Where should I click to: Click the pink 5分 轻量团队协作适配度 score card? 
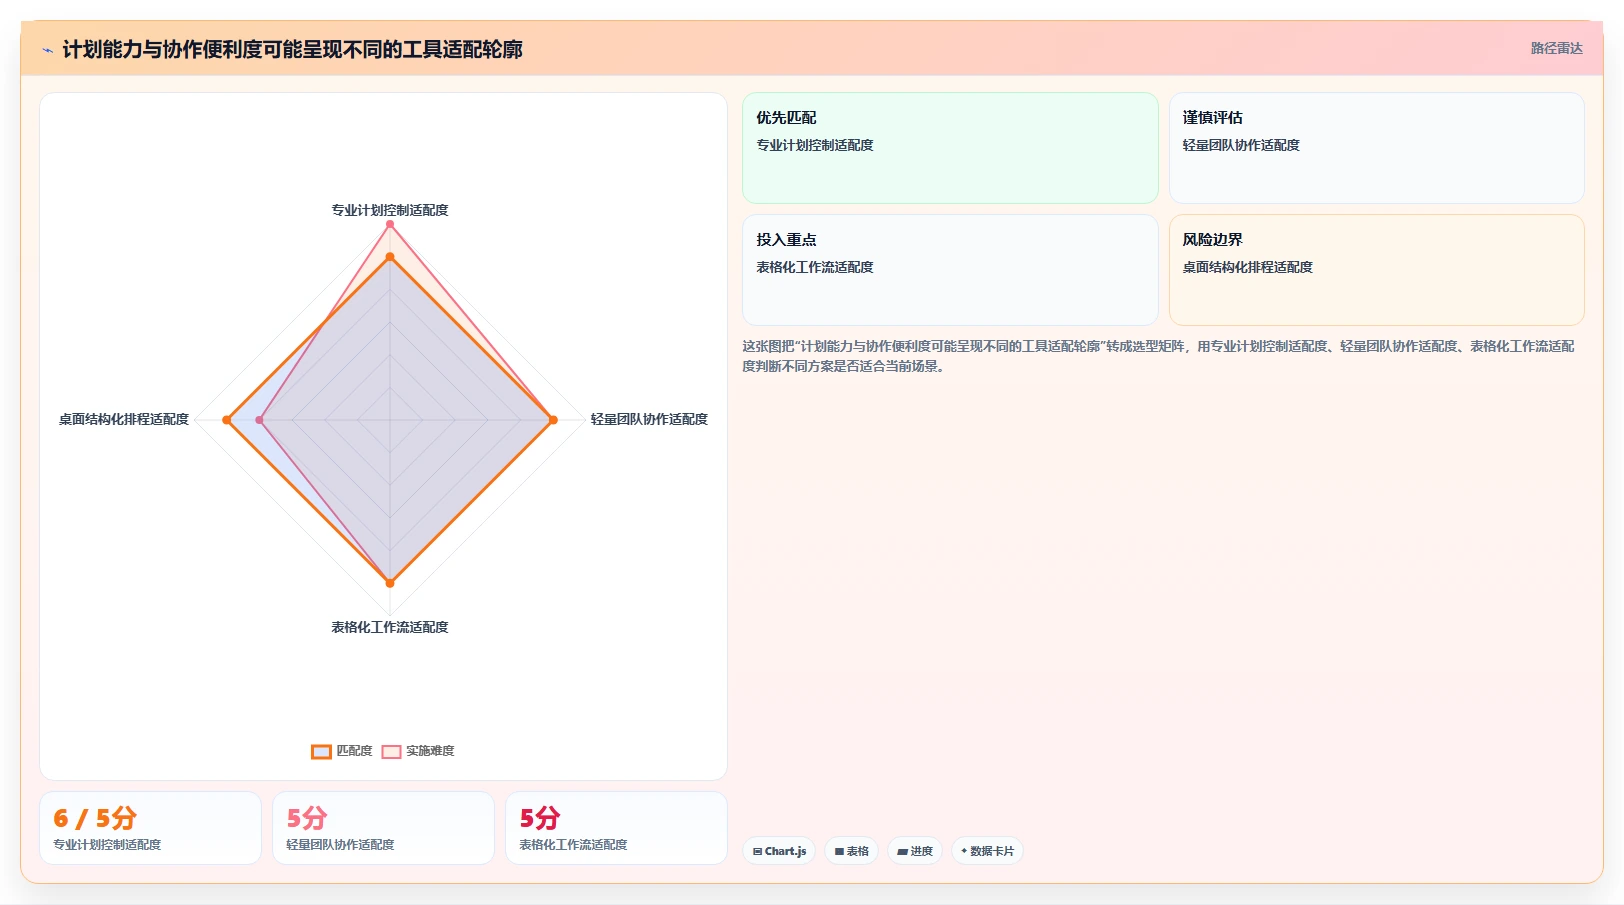[383, 828]
